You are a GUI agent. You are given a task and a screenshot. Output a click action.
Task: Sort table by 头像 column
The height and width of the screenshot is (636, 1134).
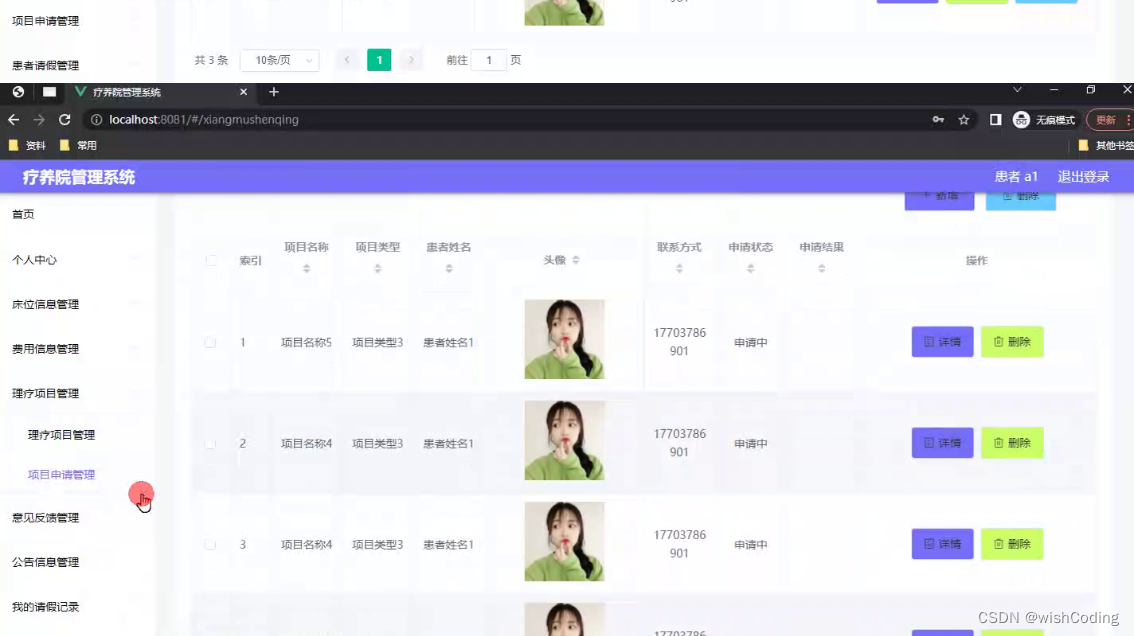click(576, 260)
